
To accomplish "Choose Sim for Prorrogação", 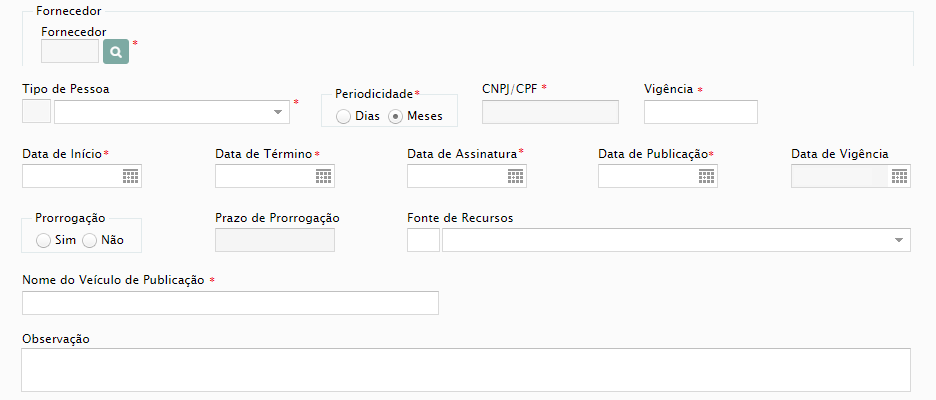I will 43,241.
